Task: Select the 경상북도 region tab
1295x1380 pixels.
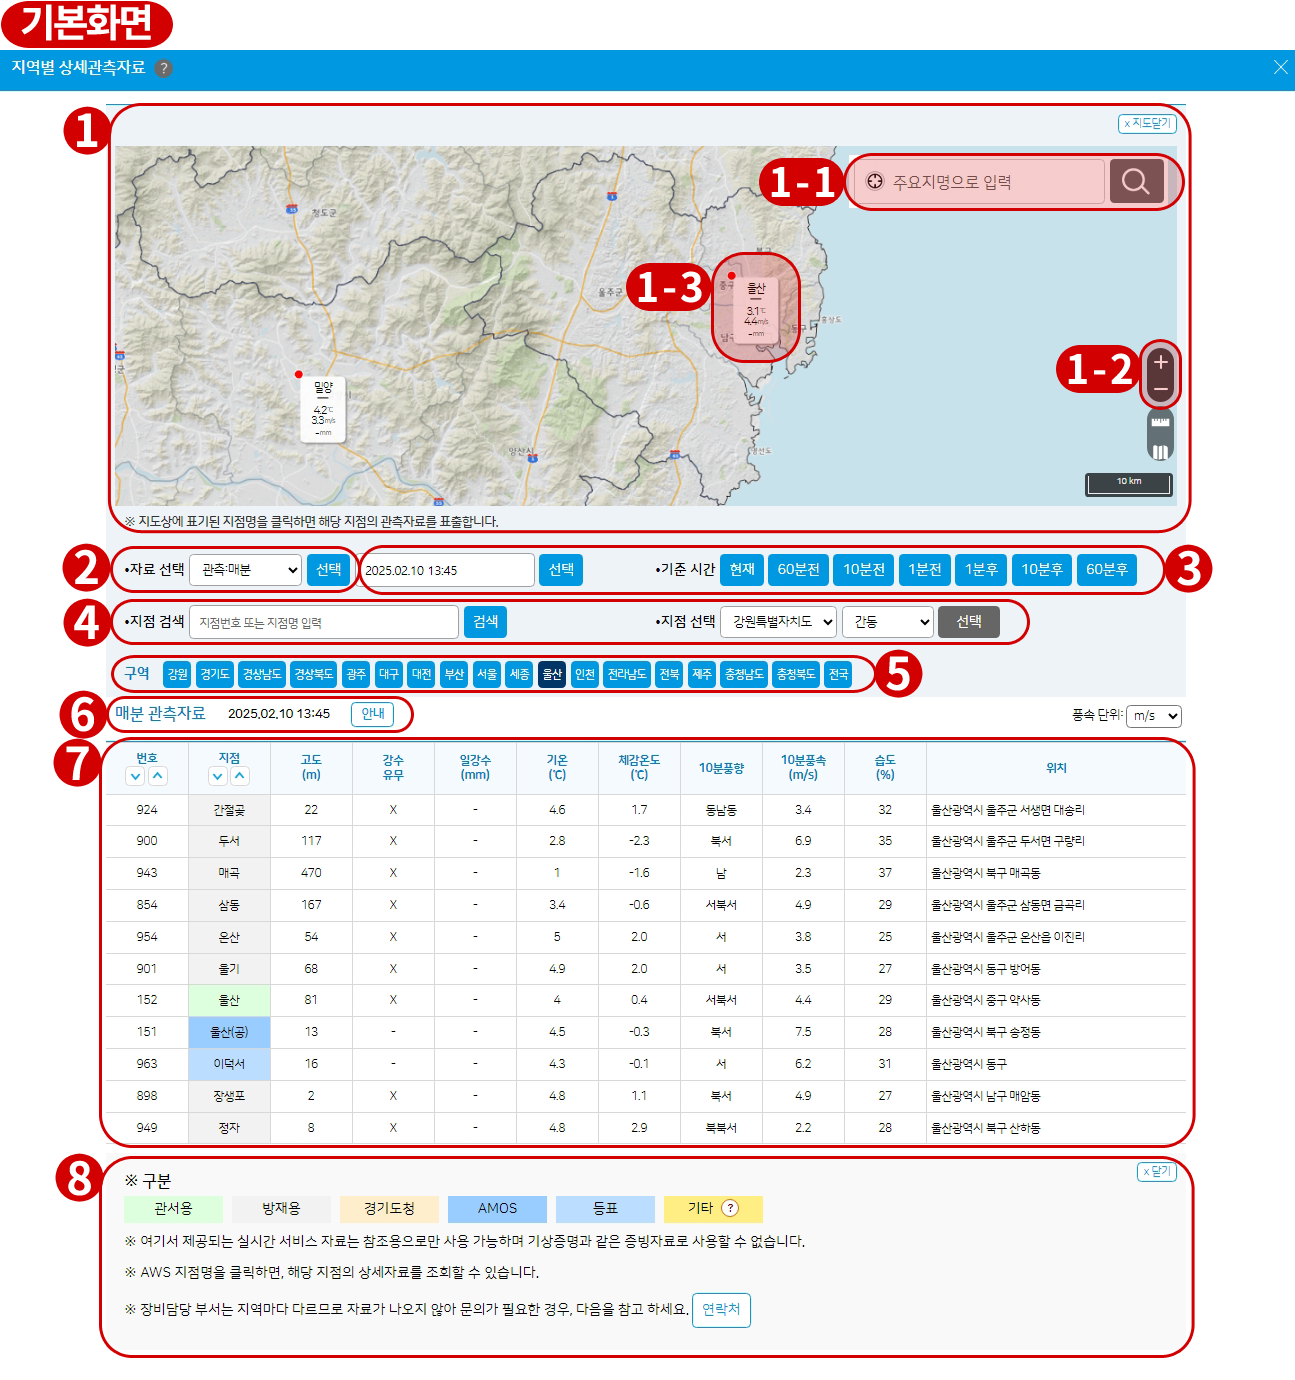Action: click(313, 675)
